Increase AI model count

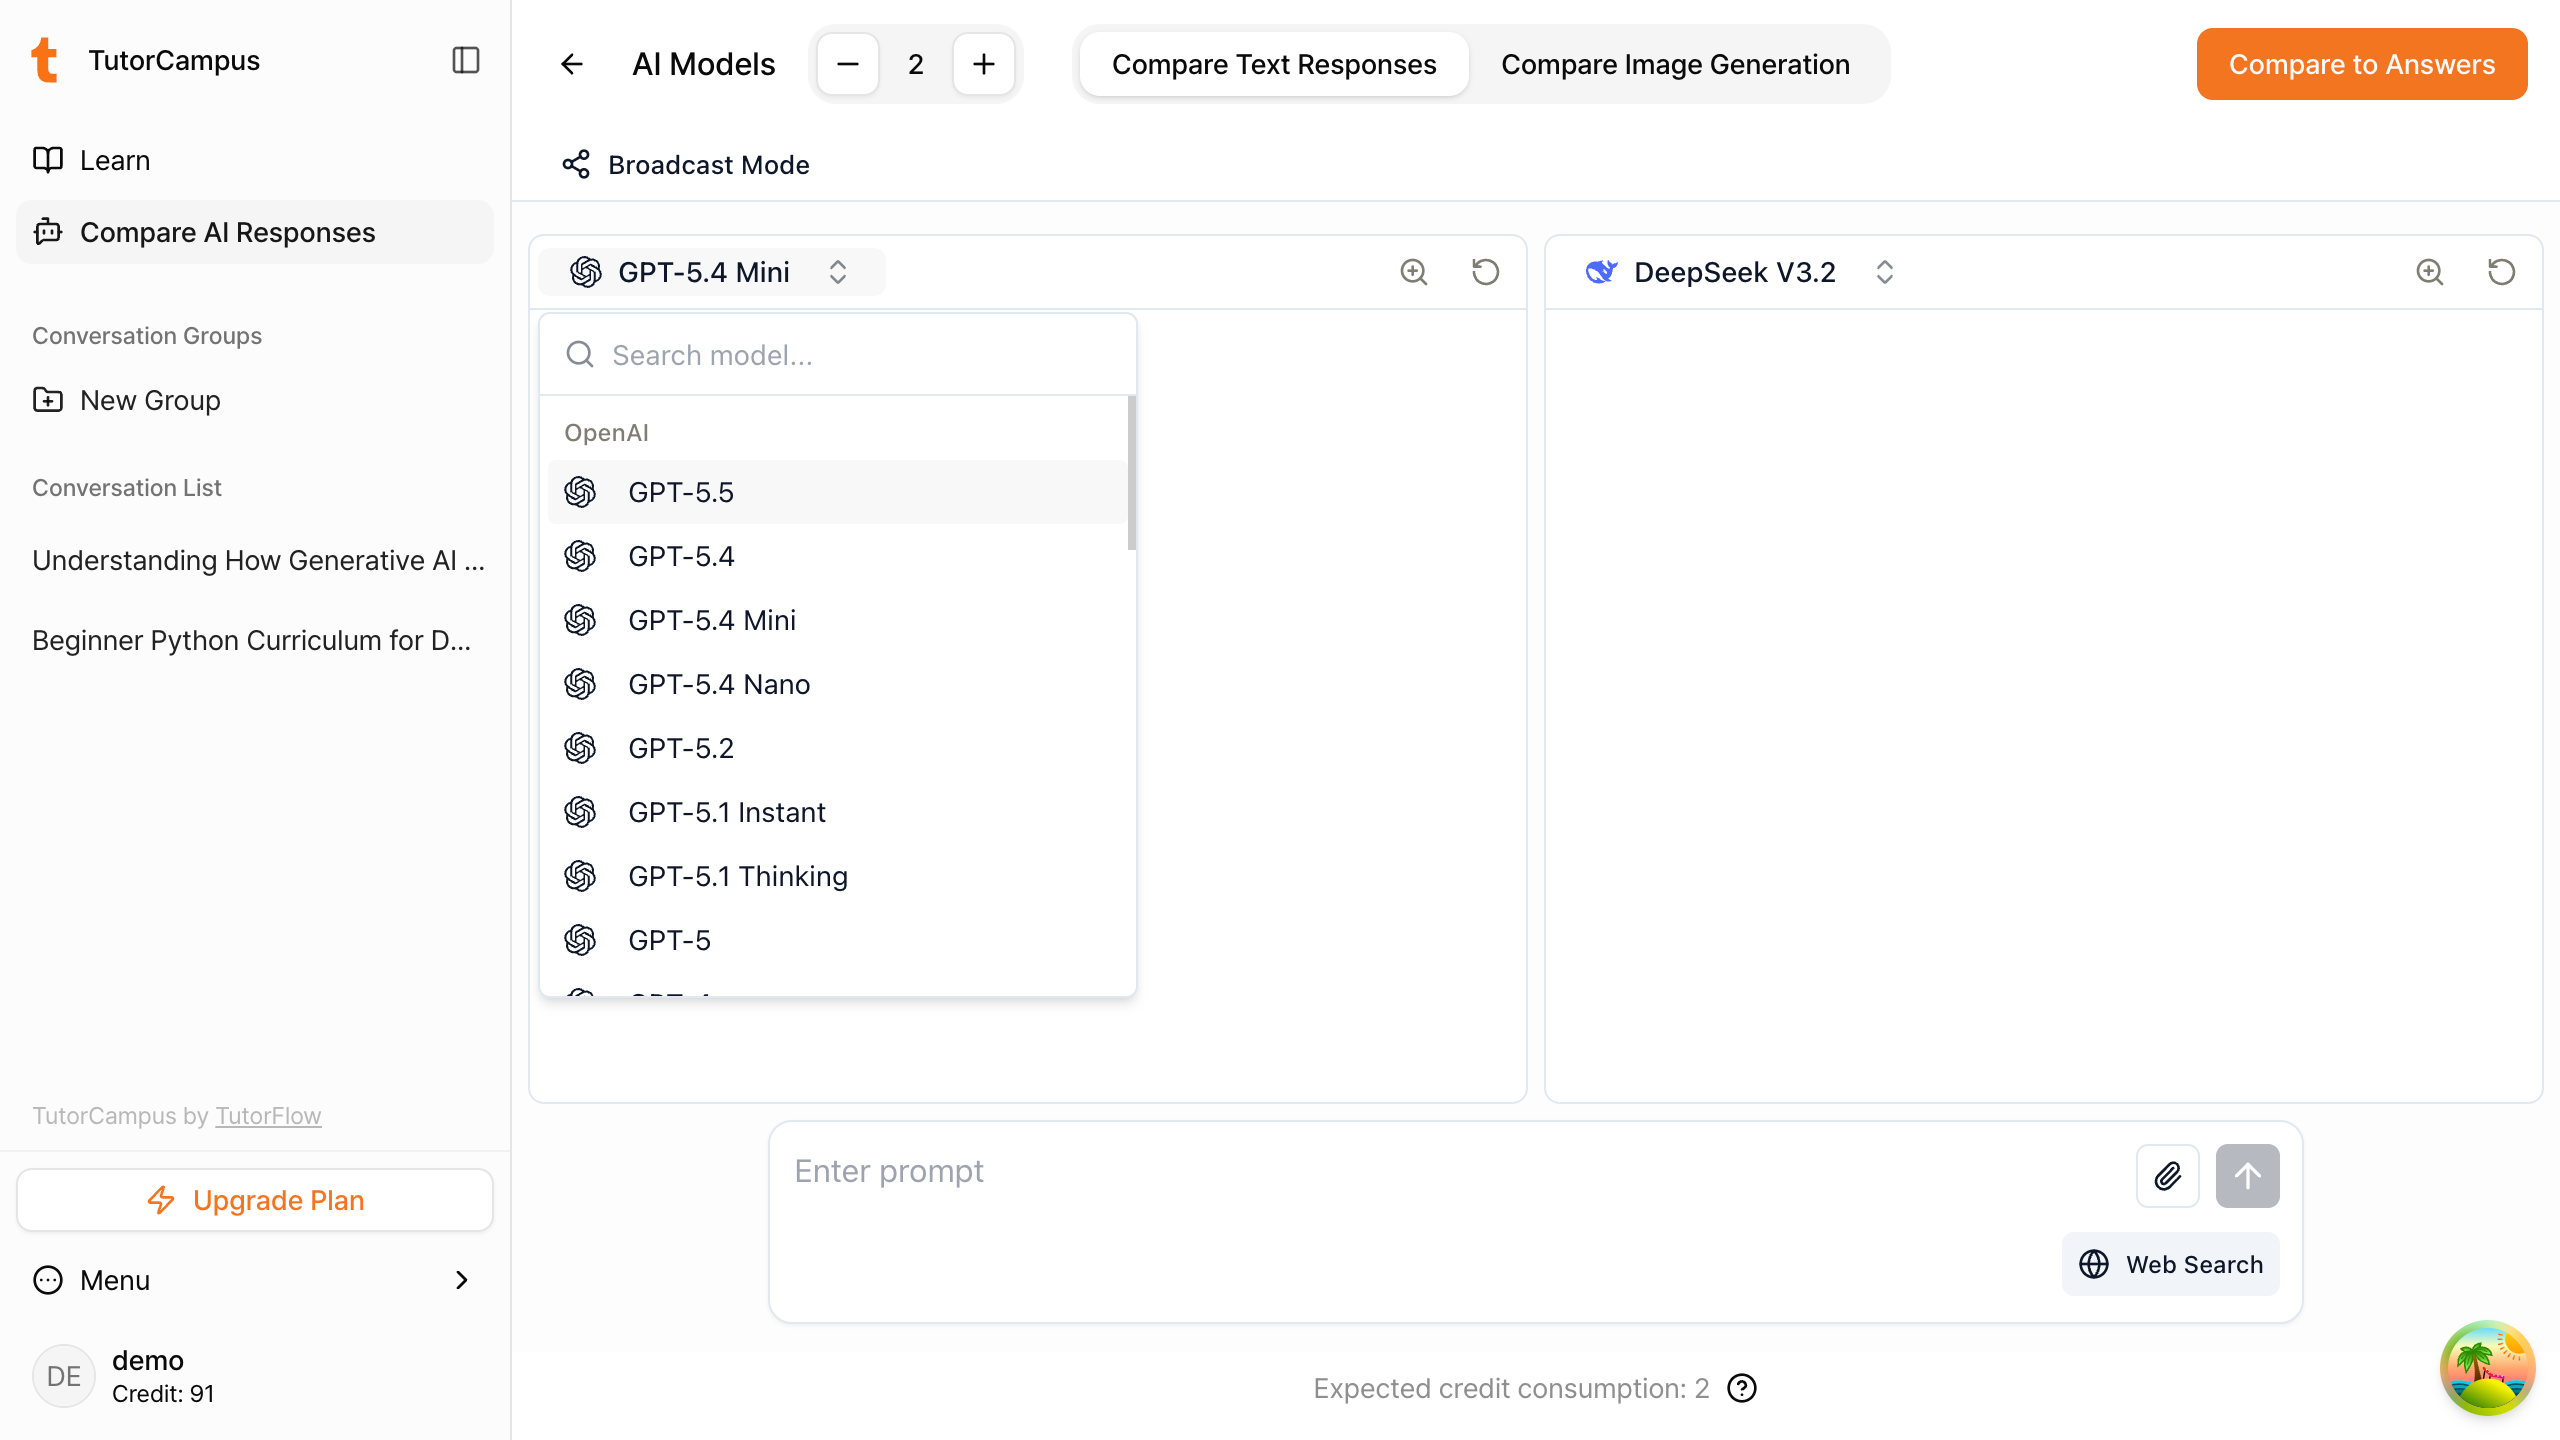984,64
